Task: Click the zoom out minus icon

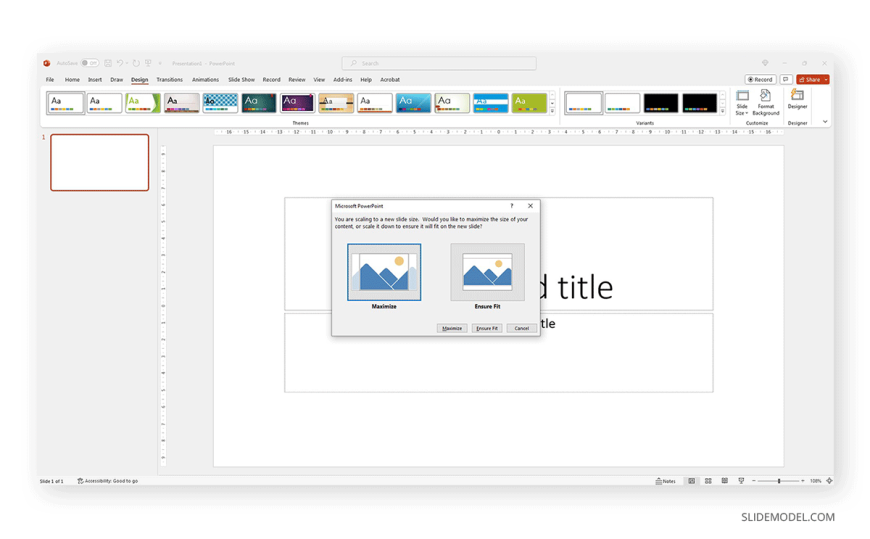Action: [x=753, y=481]
